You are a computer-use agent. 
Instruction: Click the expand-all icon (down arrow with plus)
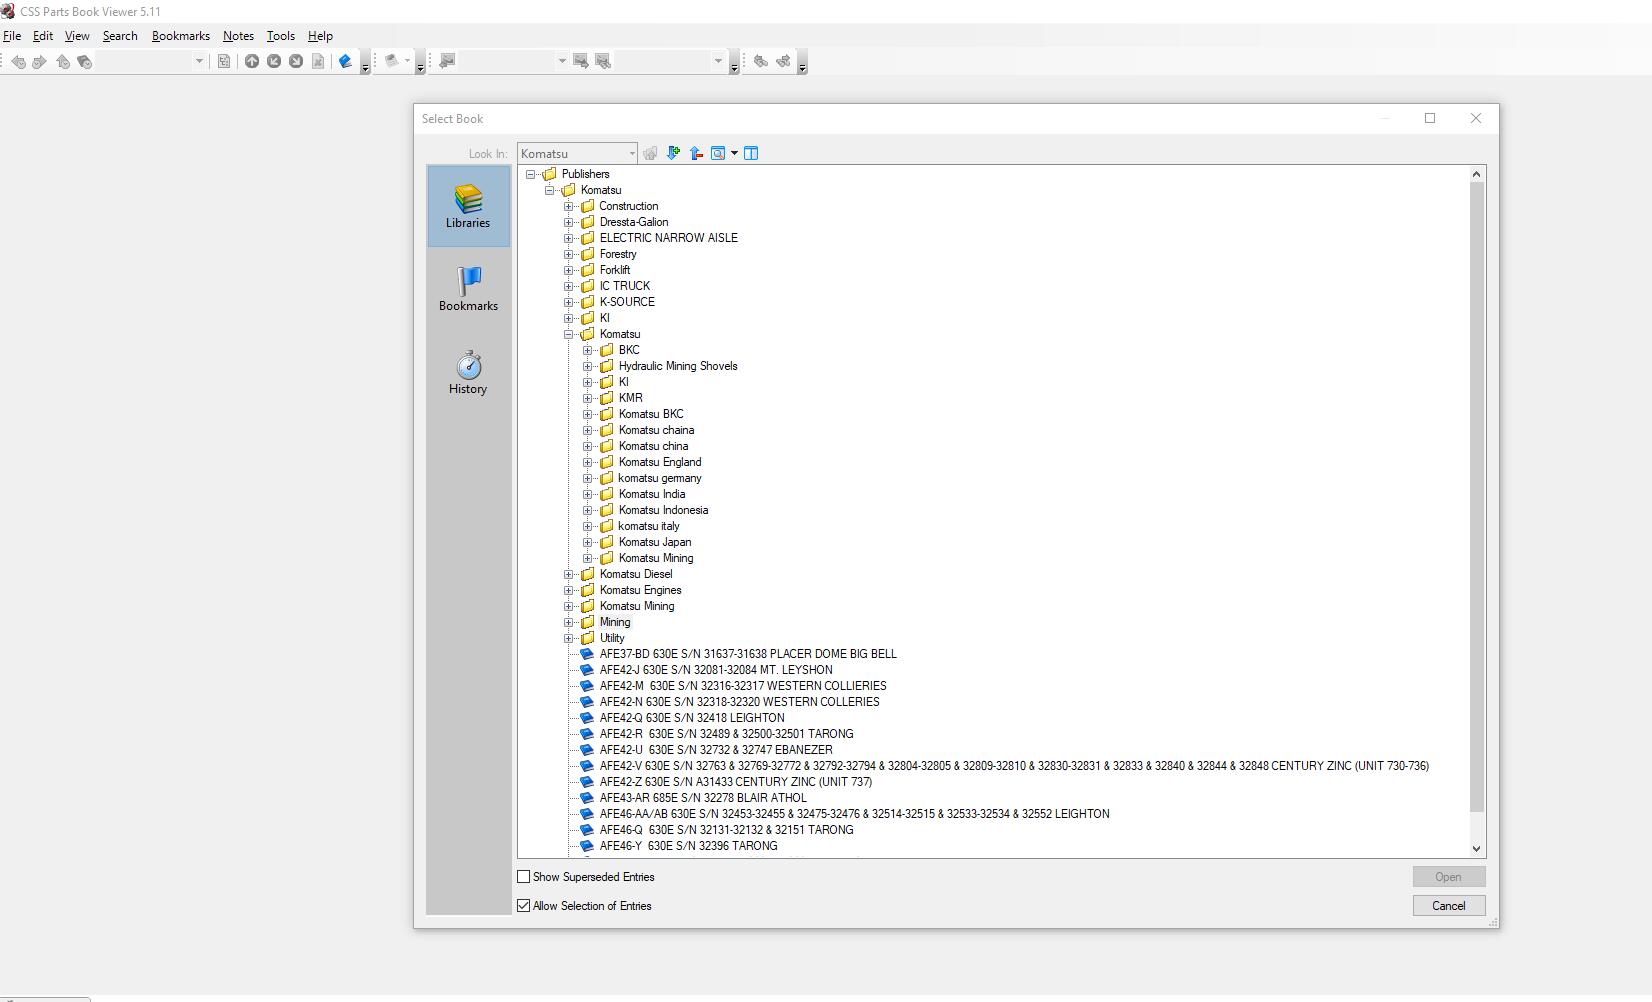pos(673,153)
